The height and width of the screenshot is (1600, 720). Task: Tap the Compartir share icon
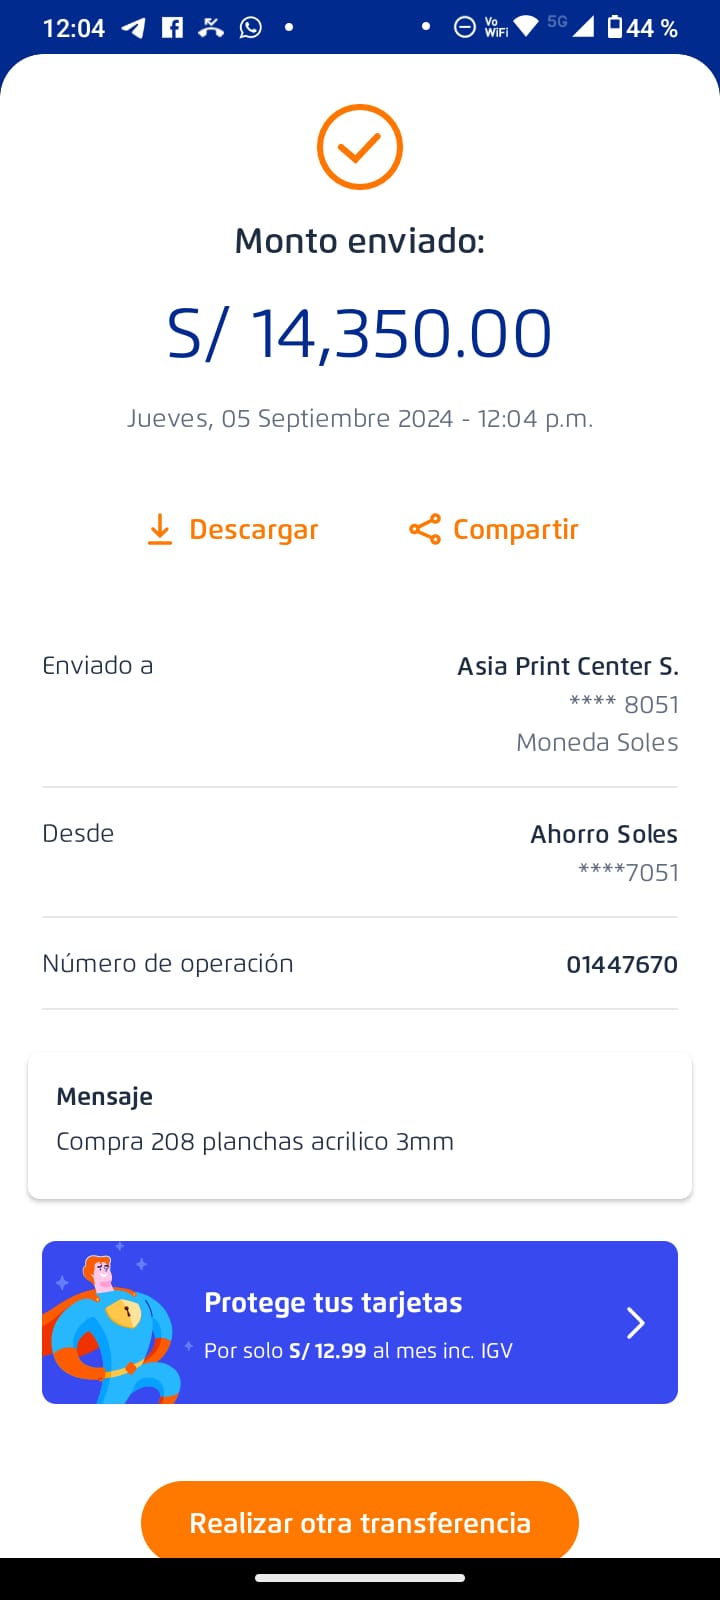click(425, 529)
